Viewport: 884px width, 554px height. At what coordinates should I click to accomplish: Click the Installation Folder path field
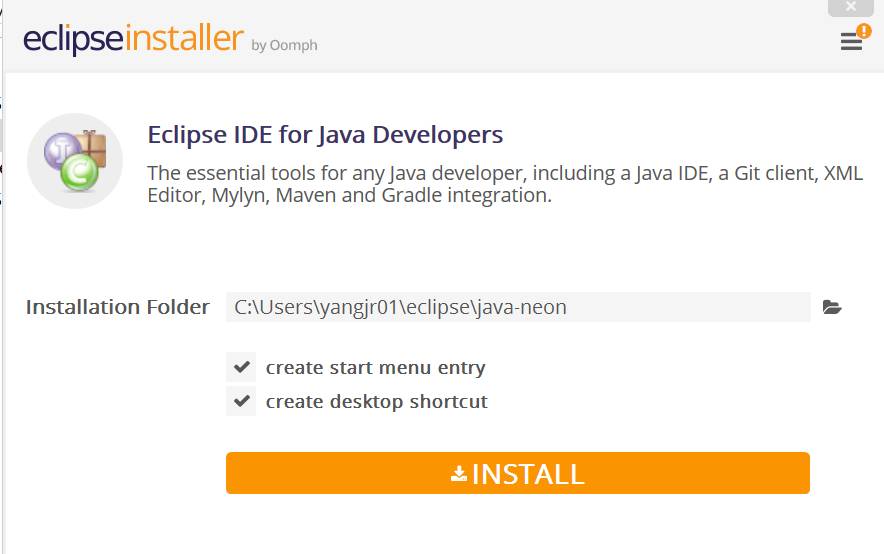coord(518,307)
